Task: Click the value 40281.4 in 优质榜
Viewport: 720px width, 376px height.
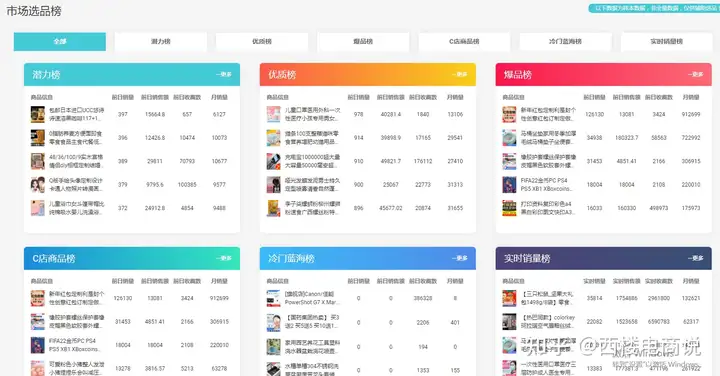Action: [x=391, y=114]
